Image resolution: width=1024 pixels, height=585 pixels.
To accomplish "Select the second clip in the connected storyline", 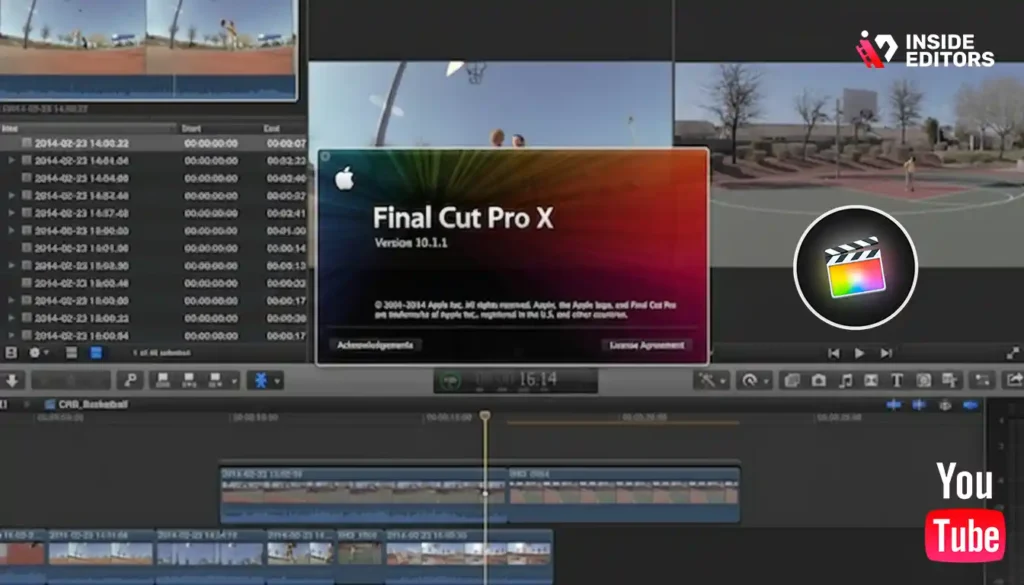I will tap(624, 494).
